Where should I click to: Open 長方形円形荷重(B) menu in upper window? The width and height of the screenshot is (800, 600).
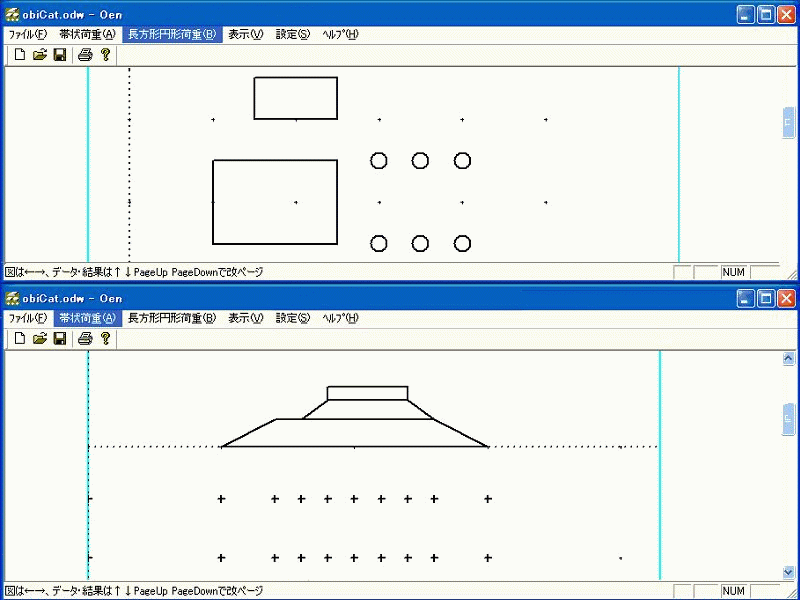click(172, 34)
